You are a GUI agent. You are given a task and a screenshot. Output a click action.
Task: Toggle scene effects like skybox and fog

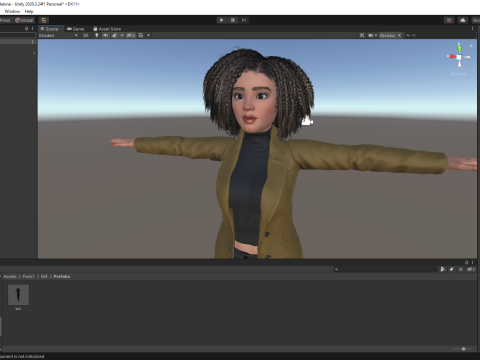click(115, 35)
